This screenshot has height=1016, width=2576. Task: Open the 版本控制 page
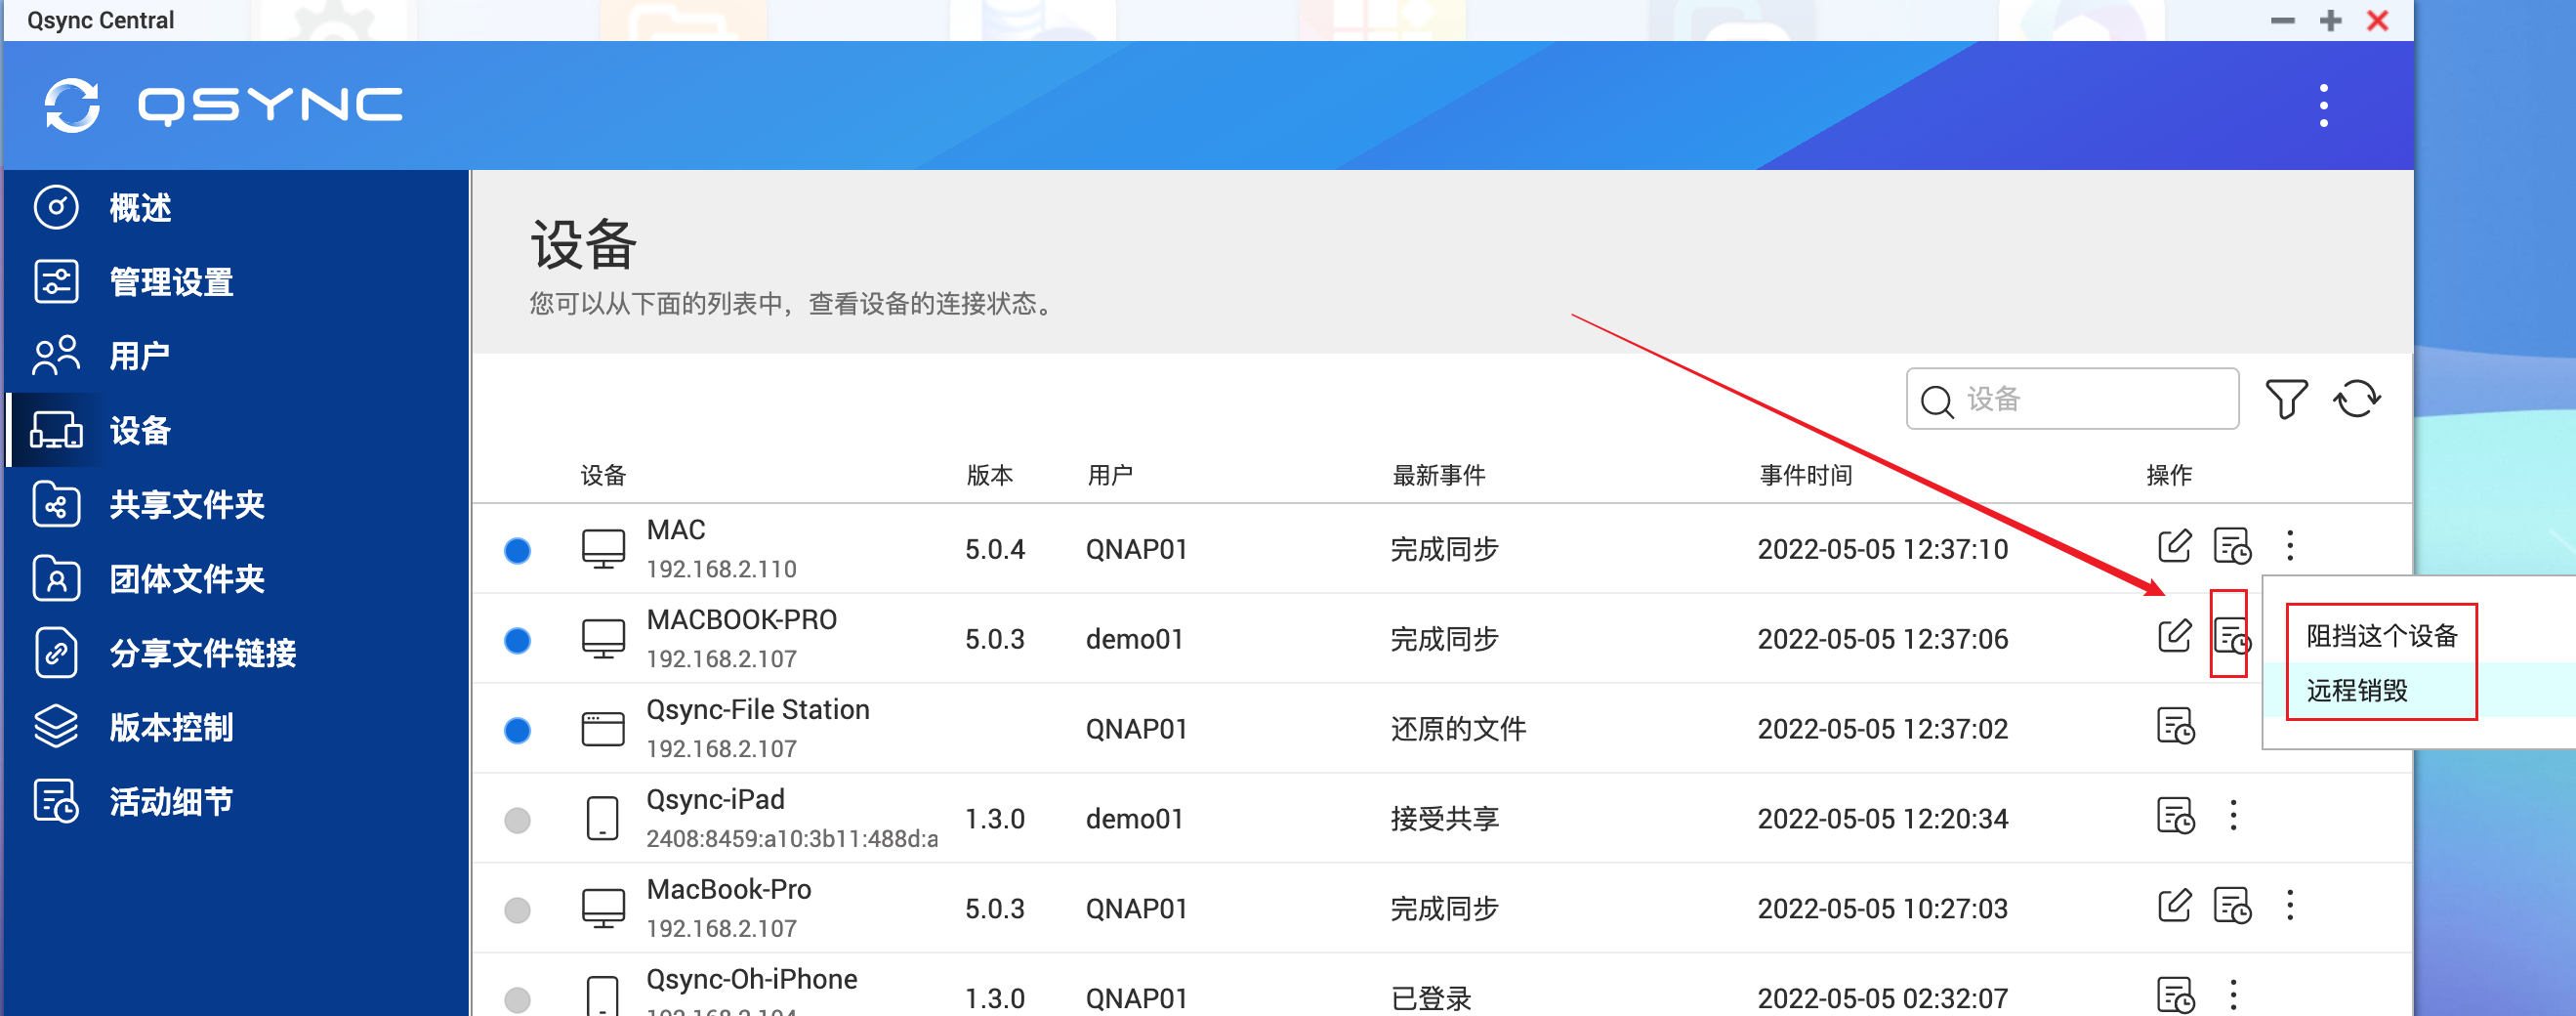(170, 727)
